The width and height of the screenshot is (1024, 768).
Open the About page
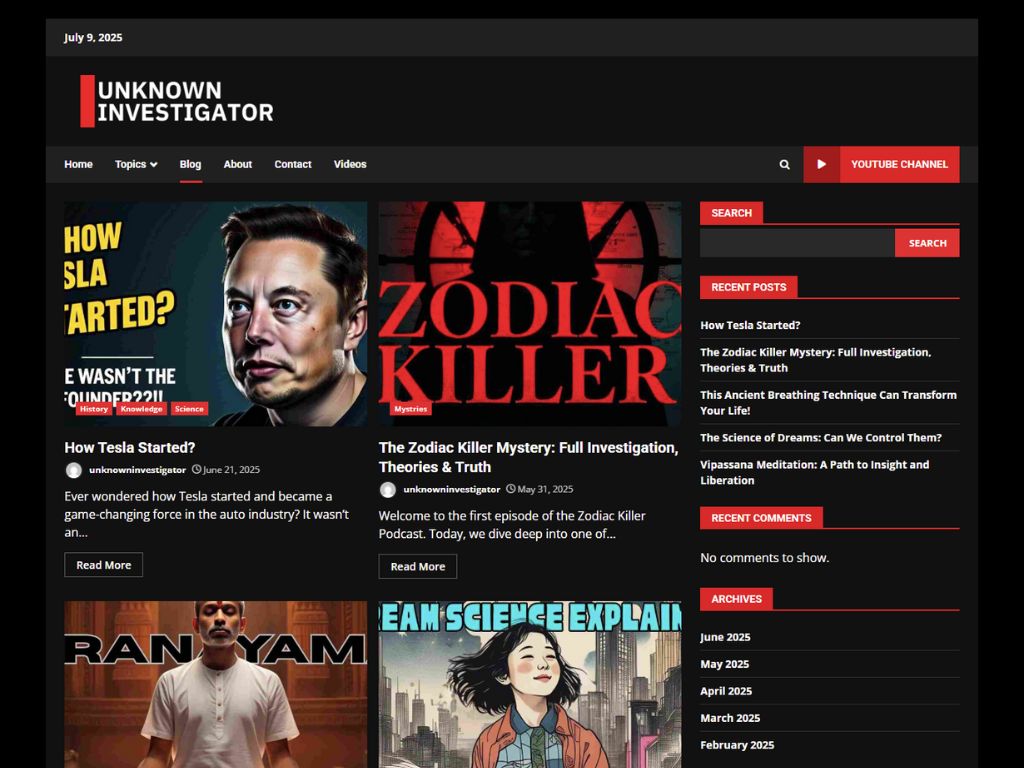pos(238,165)
